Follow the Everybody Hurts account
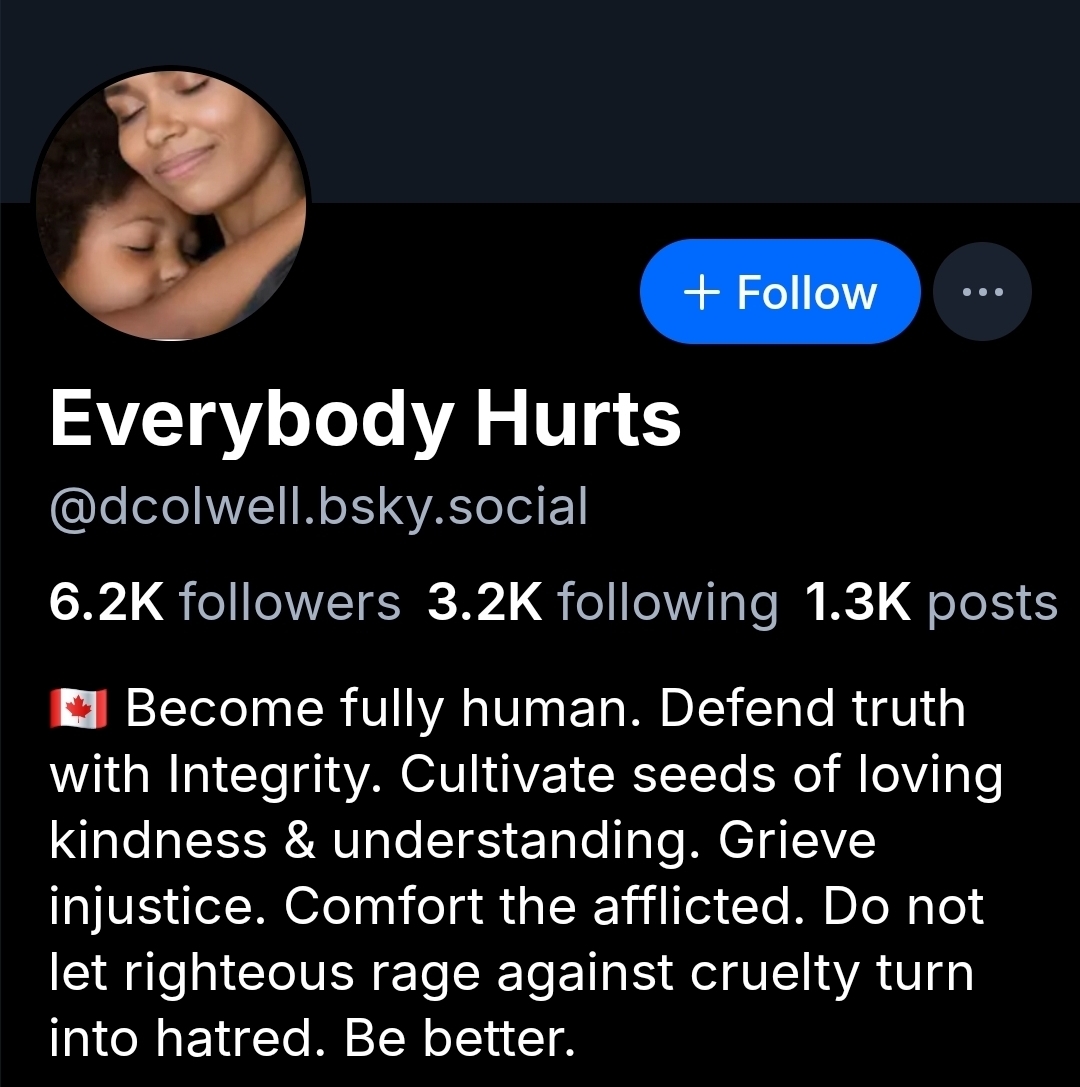The image size is (1080, 1087). click(x=780, y=292)
